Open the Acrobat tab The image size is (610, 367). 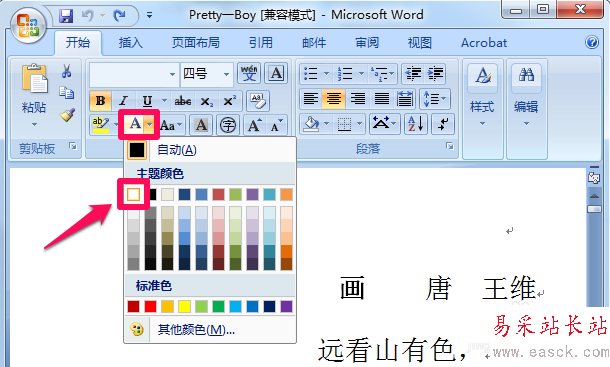pyautogui.click(x=484, y=42)
